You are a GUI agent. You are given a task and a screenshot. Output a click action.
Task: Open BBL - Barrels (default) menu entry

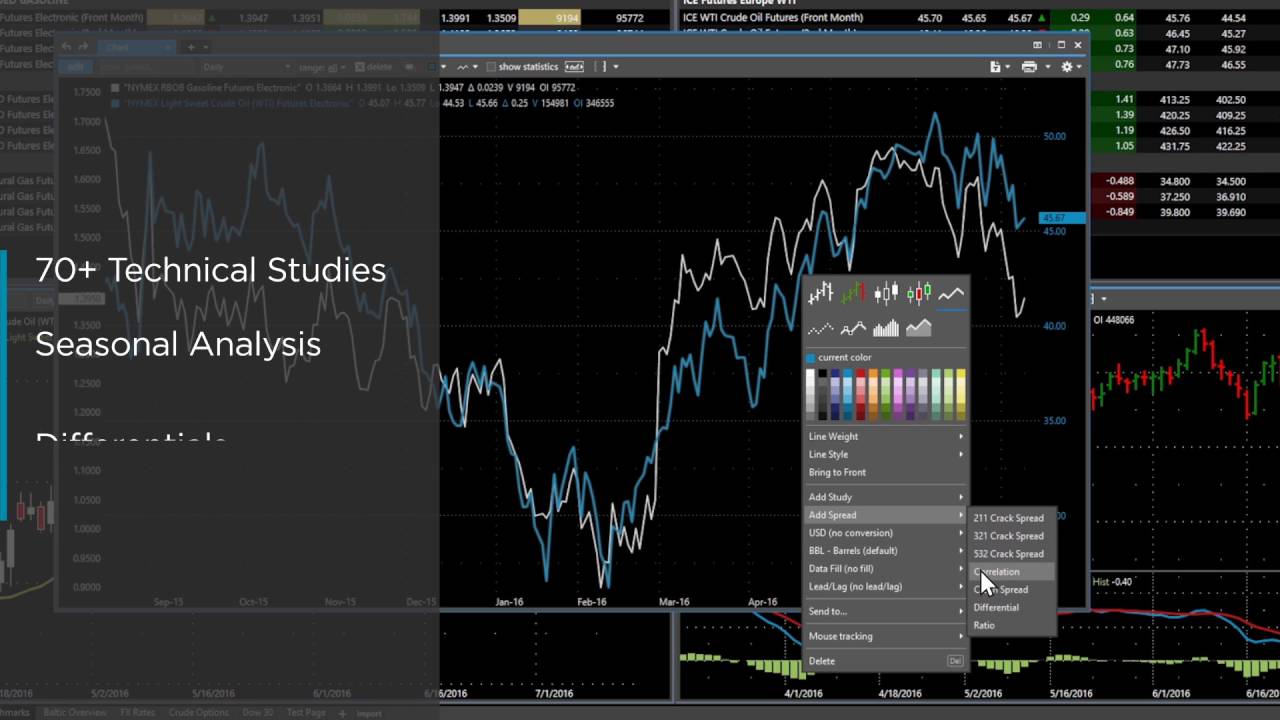pos(887,551)
